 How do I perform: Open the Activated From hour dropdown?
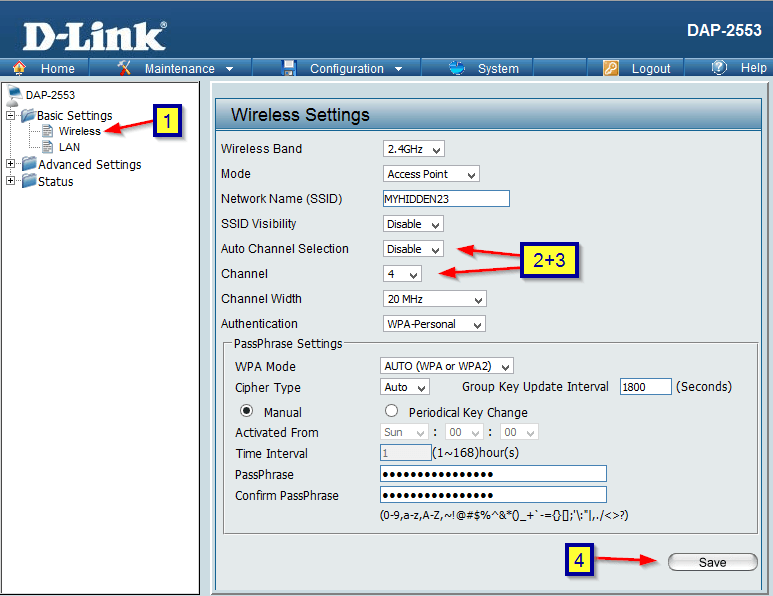pos(464,432)
